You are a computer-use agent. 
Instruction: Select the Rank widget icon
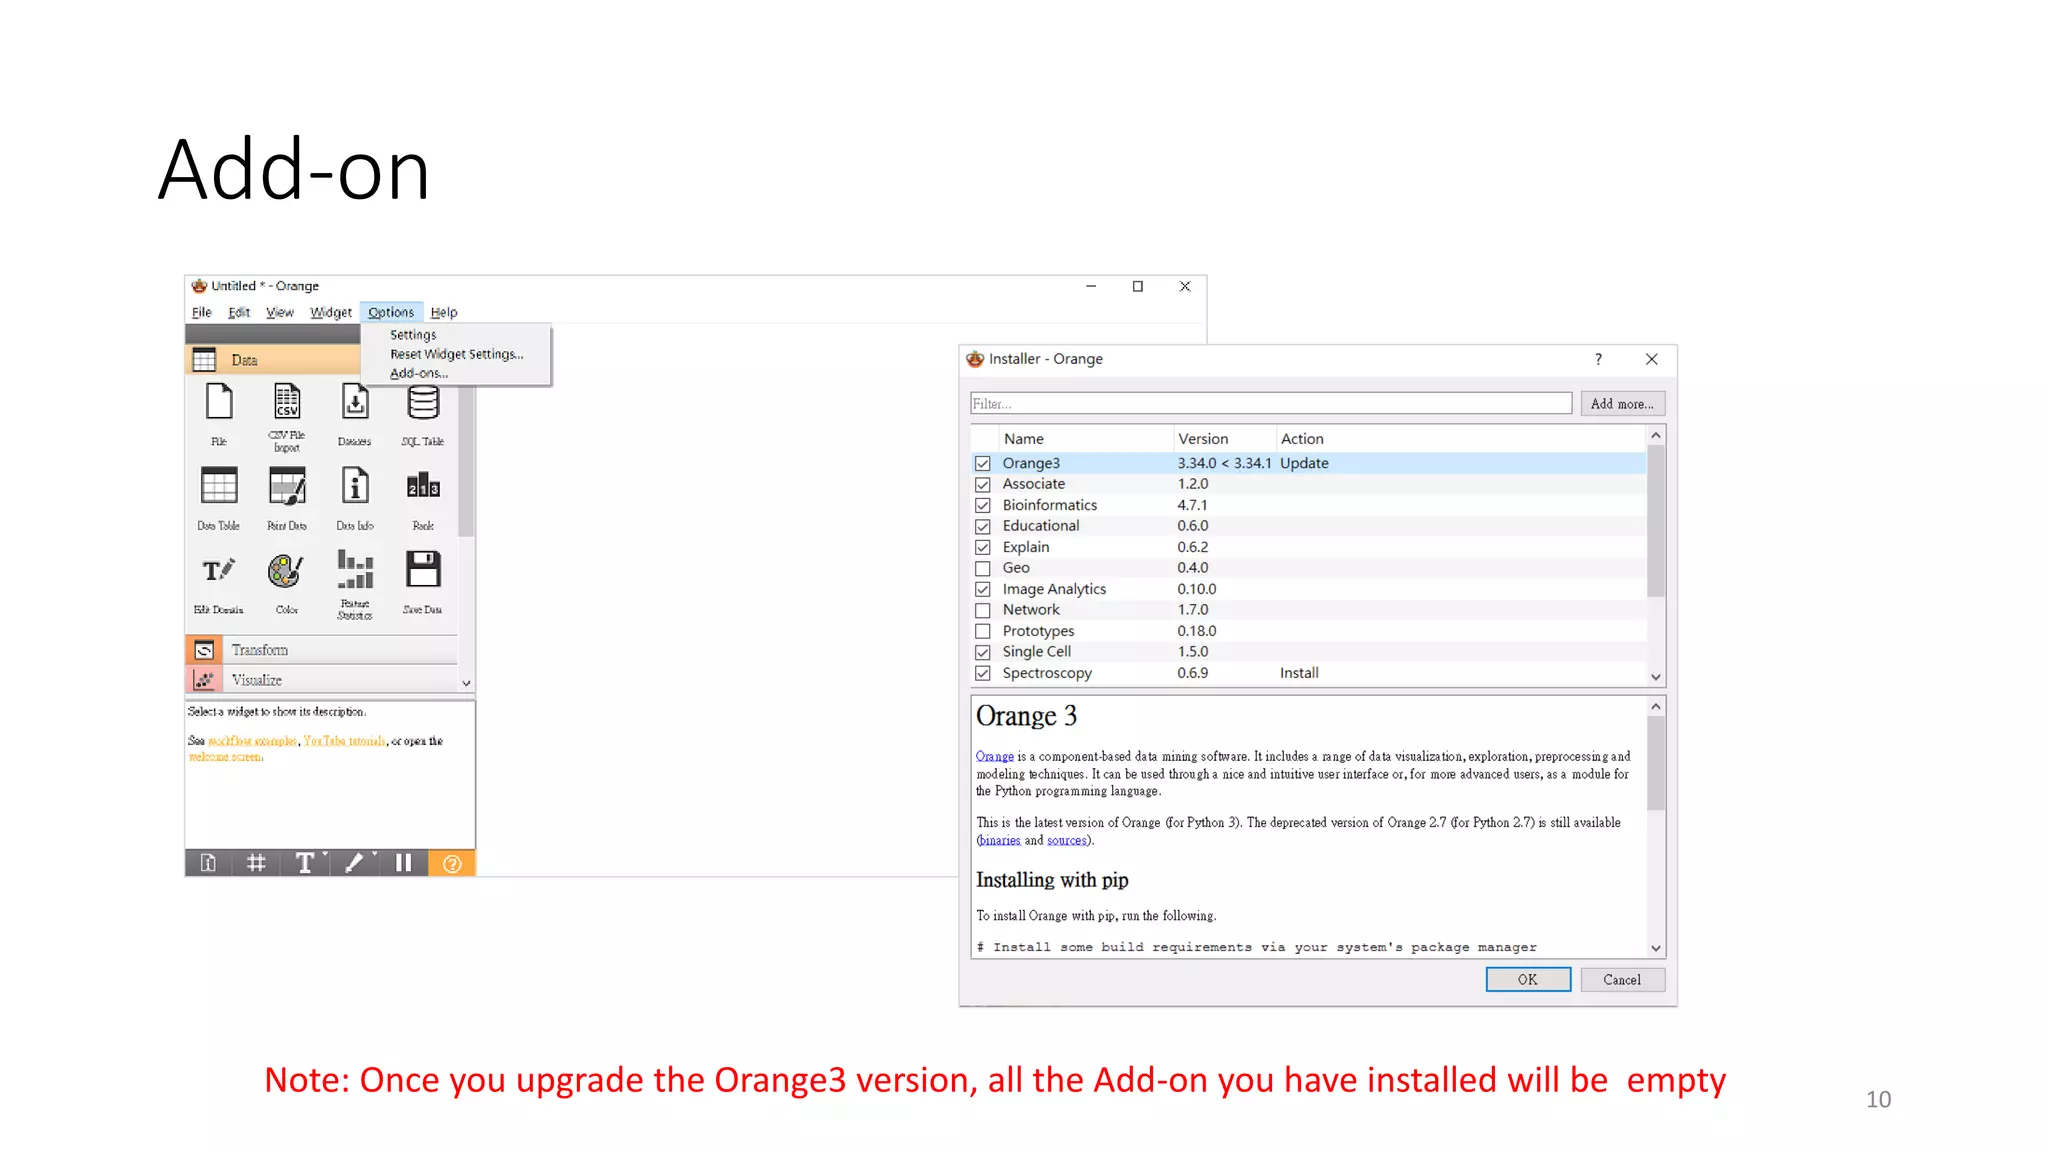click(x=423, y=487)
